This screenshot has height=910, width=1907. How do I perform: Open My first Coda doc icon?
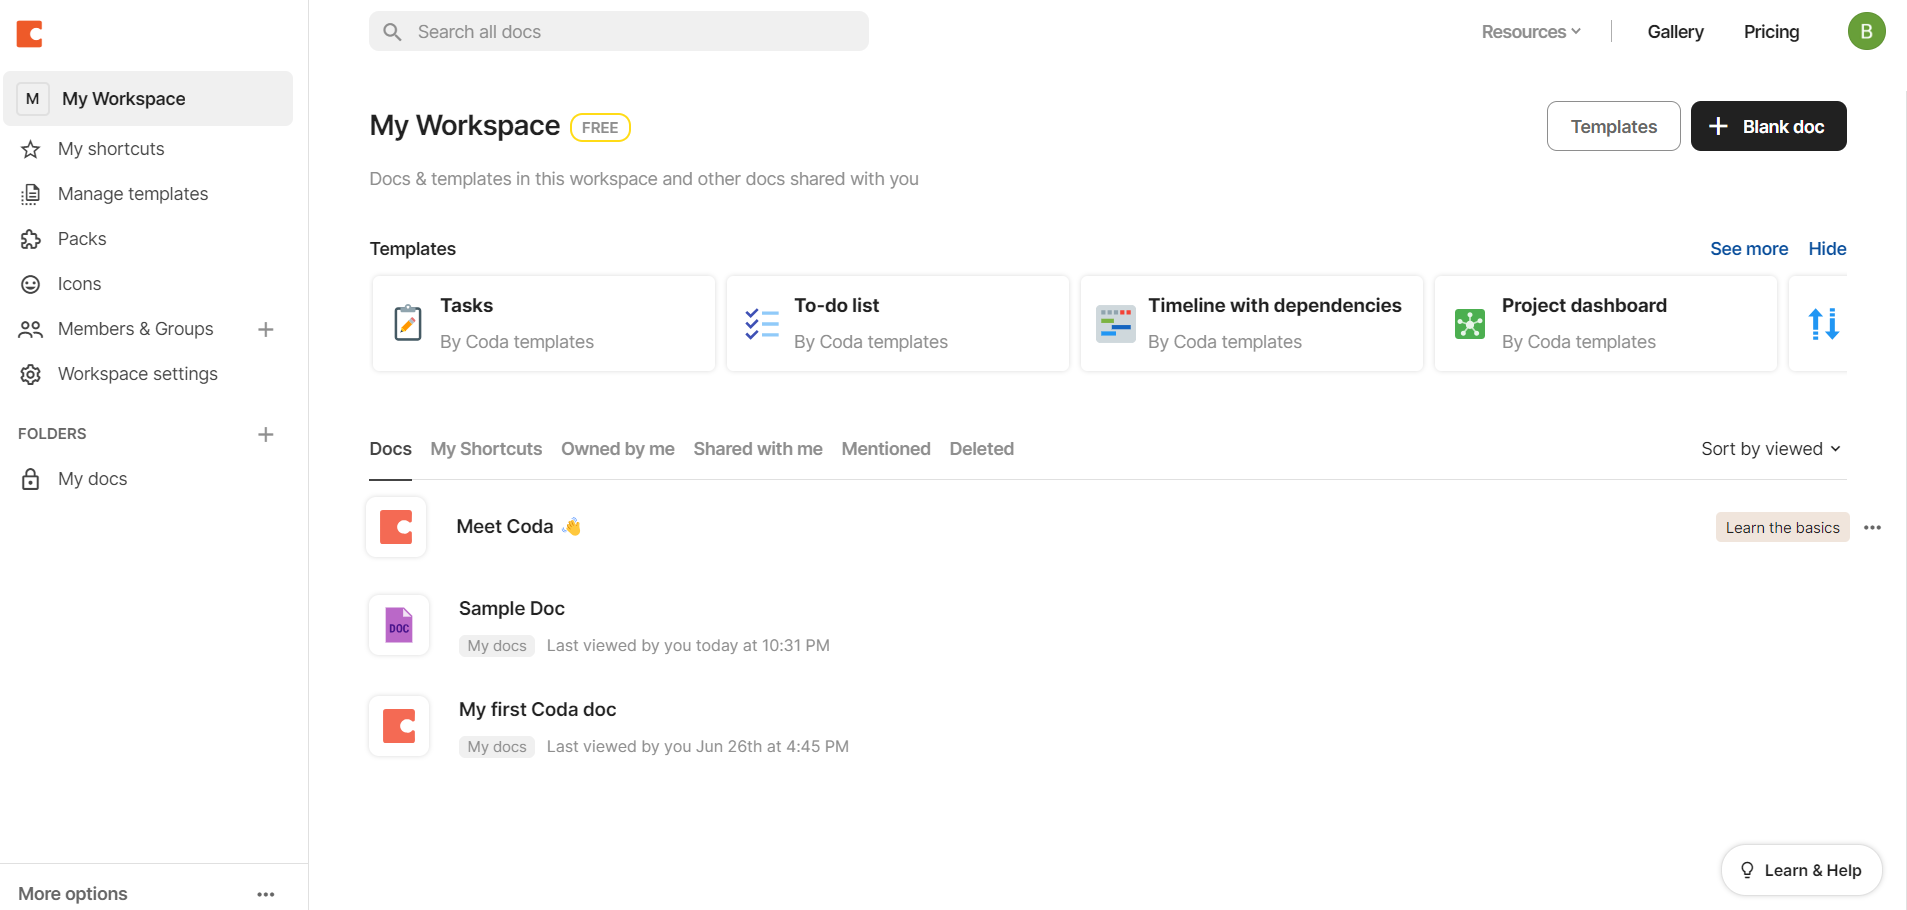tap(399, 726)
